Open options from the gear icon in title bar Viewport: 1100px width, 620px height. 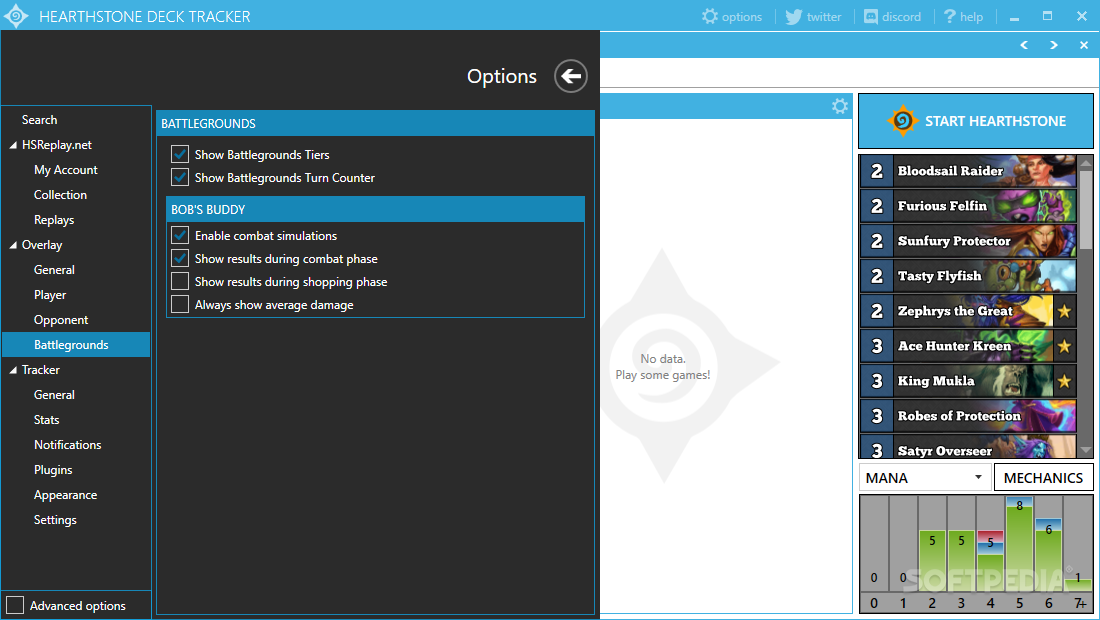point(732,16)
